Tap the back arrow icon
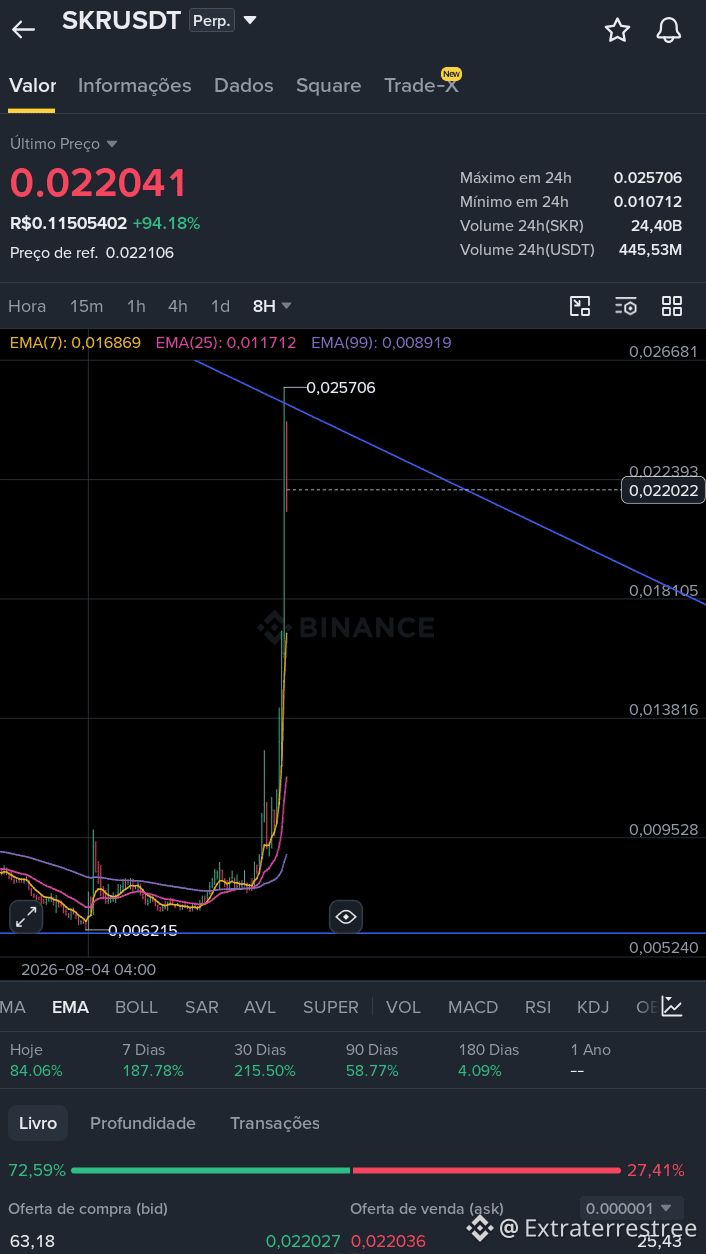Screen dimensions: 706x1254 click(23, 29)
